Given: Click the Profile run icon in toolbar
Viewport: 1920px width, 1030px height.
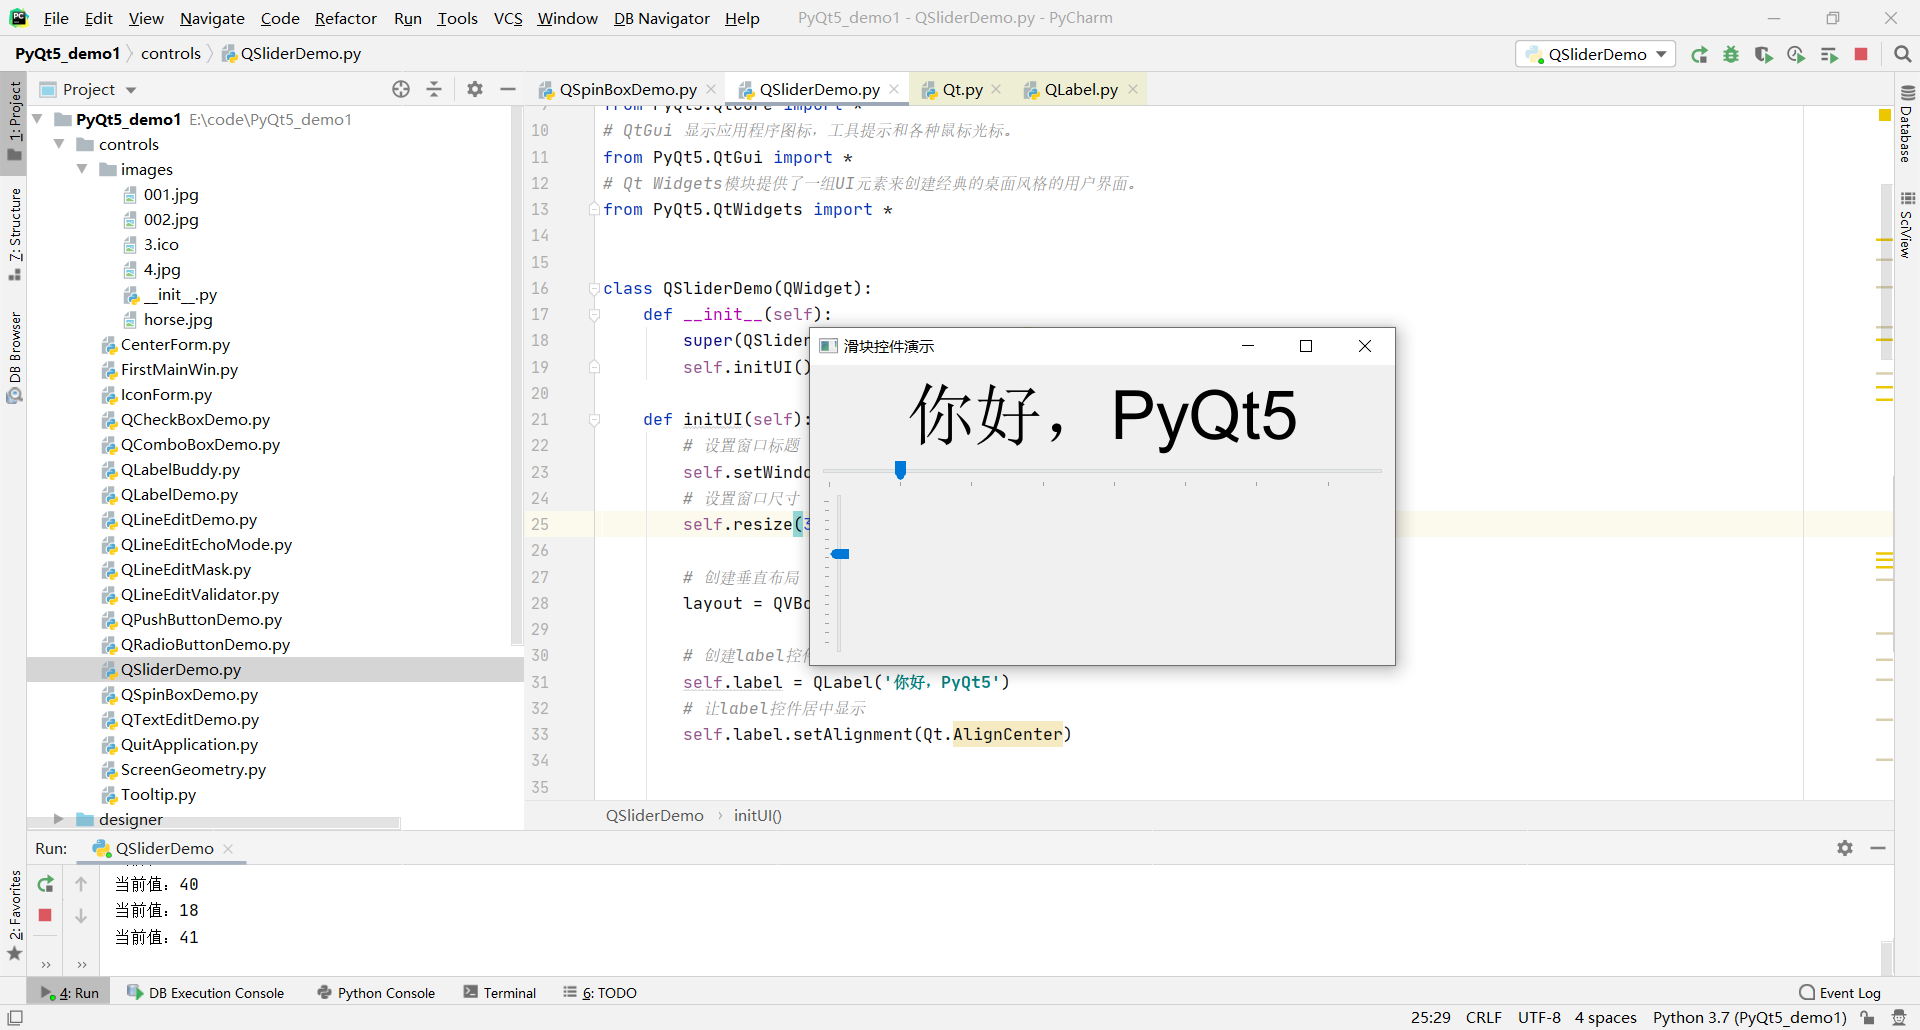Looking at the screenshot, I should coord(1796,55).
